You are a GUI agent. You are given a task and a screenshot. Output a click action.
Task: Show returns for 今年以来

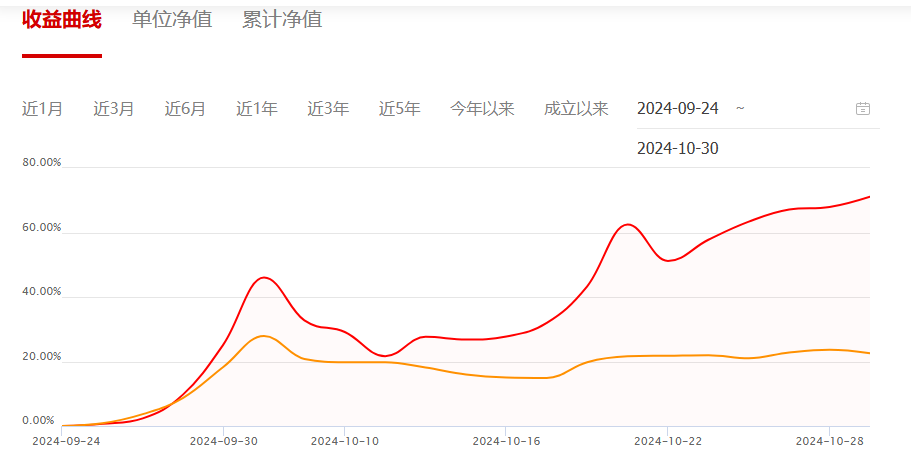(482, 109)
